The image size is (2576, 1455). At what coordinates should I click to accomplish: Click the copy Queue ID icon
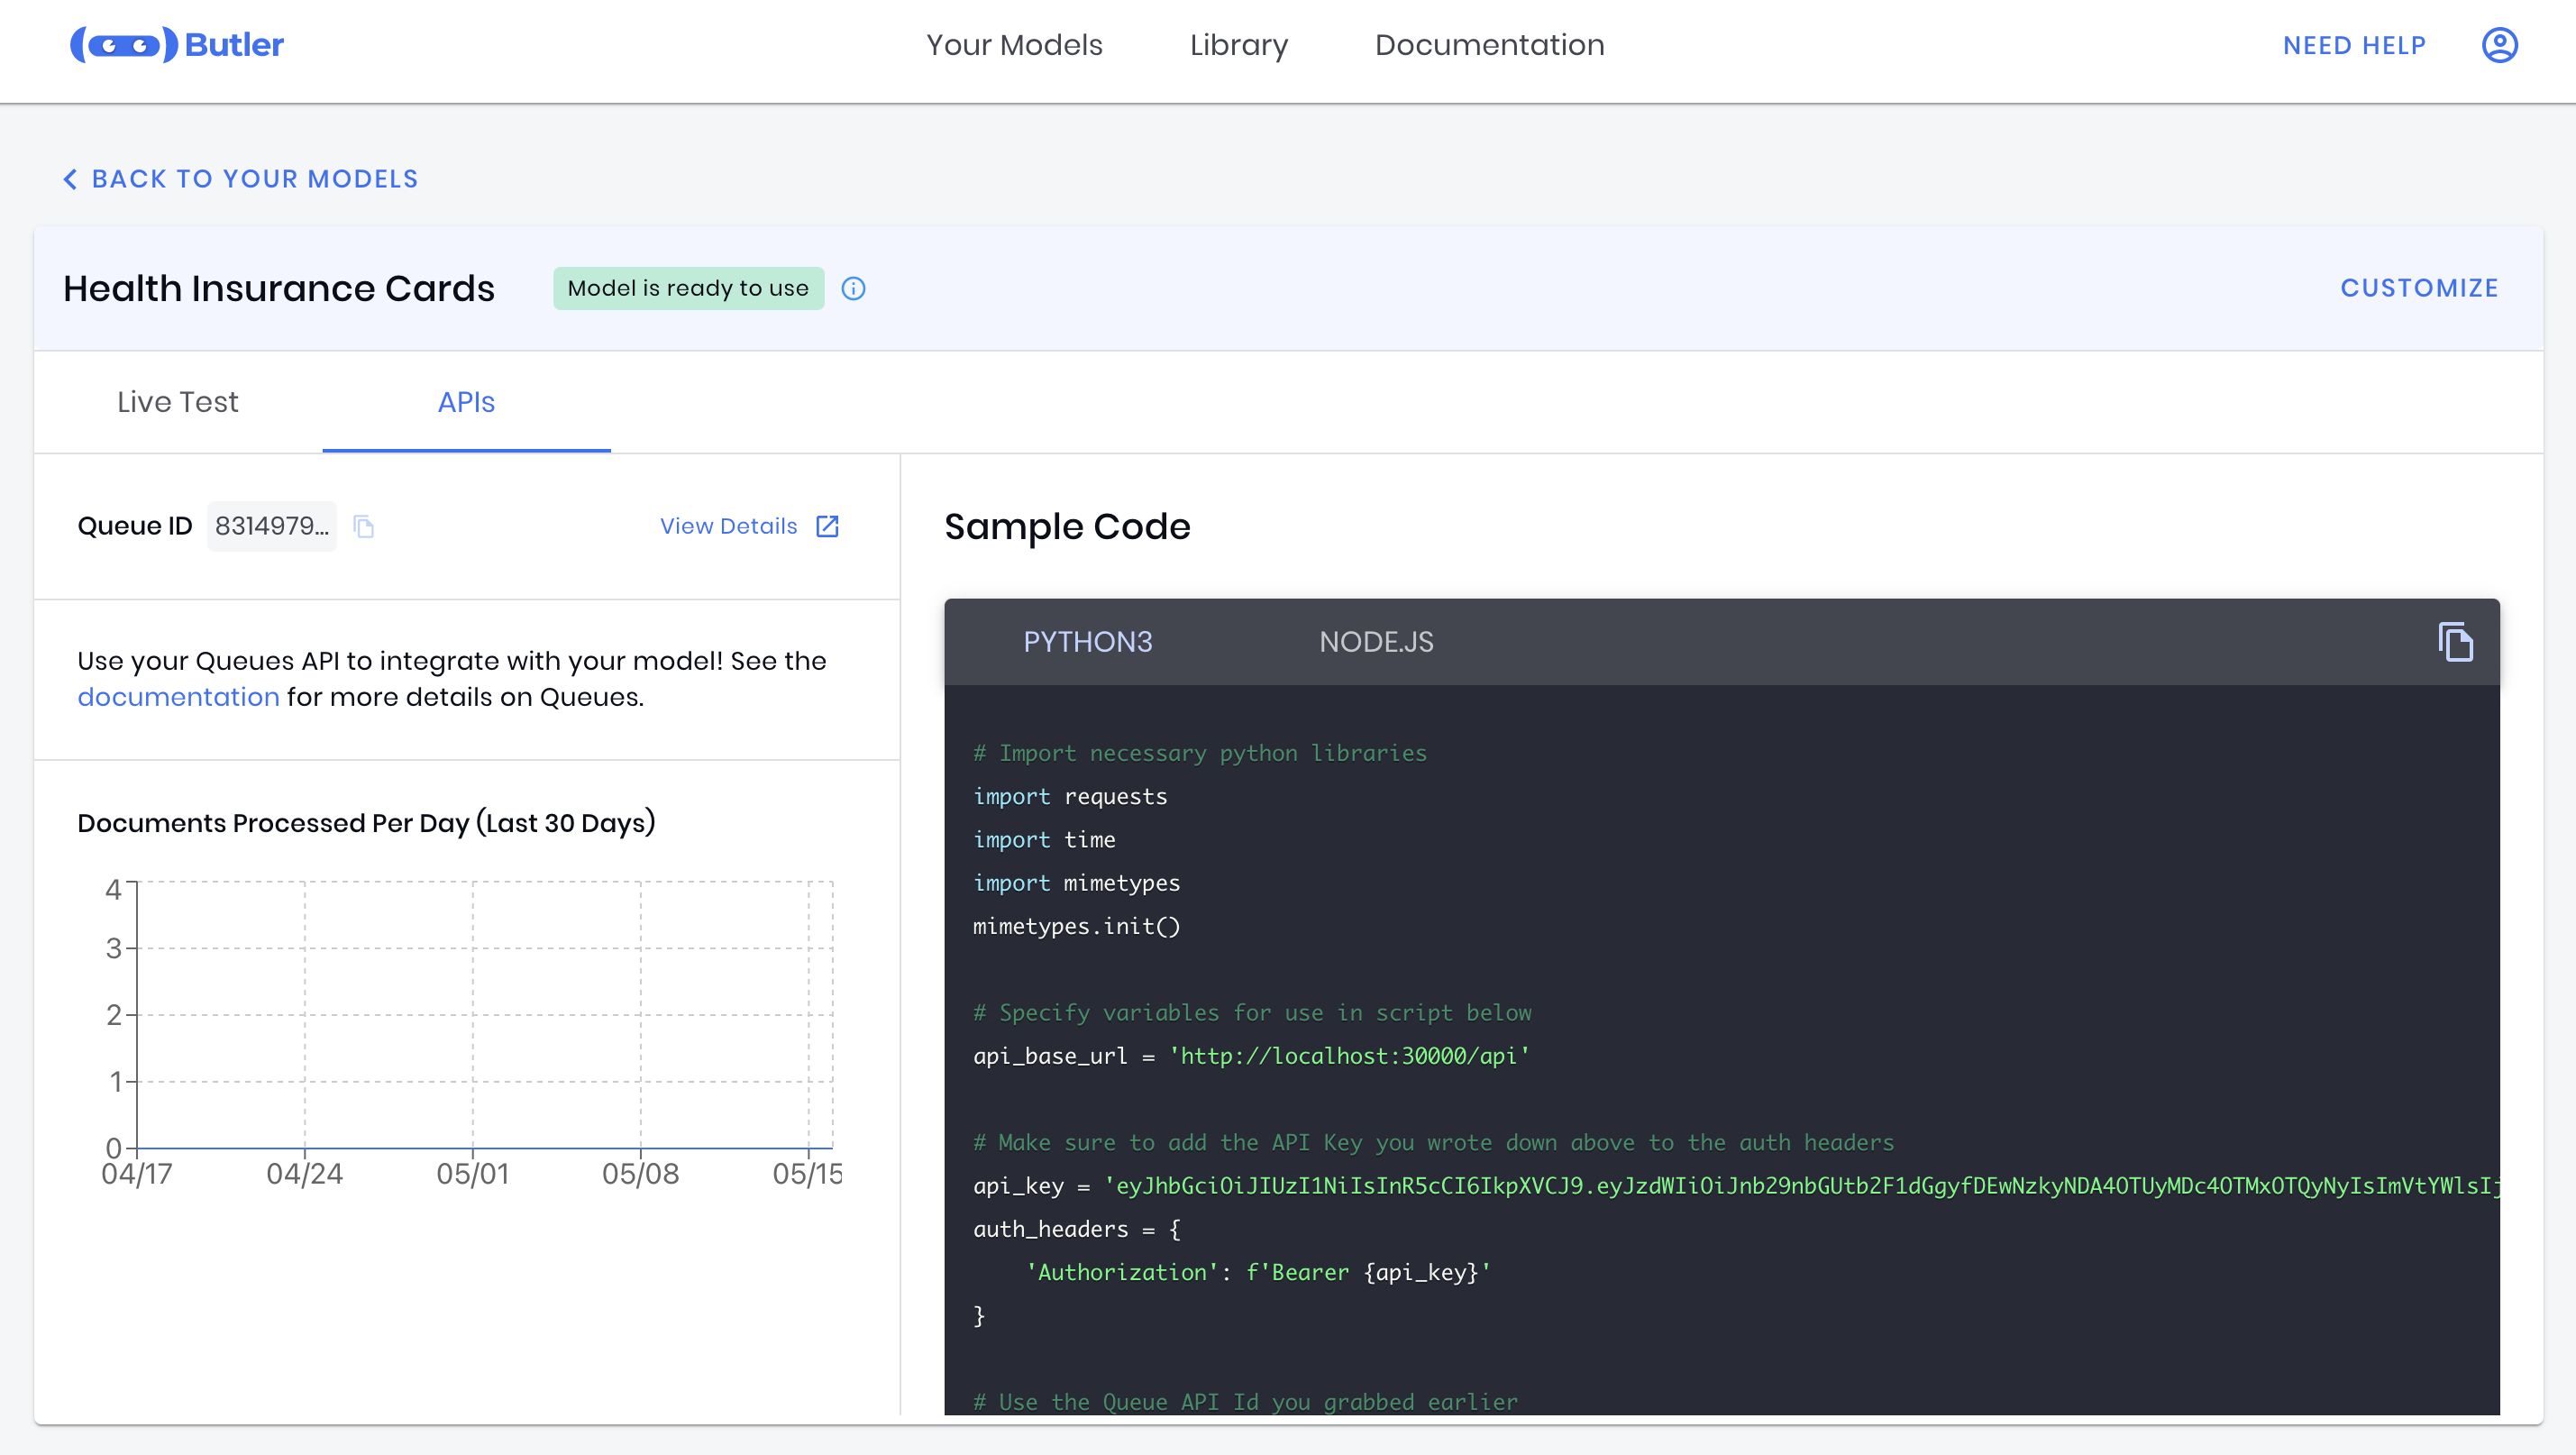[364, 526]
